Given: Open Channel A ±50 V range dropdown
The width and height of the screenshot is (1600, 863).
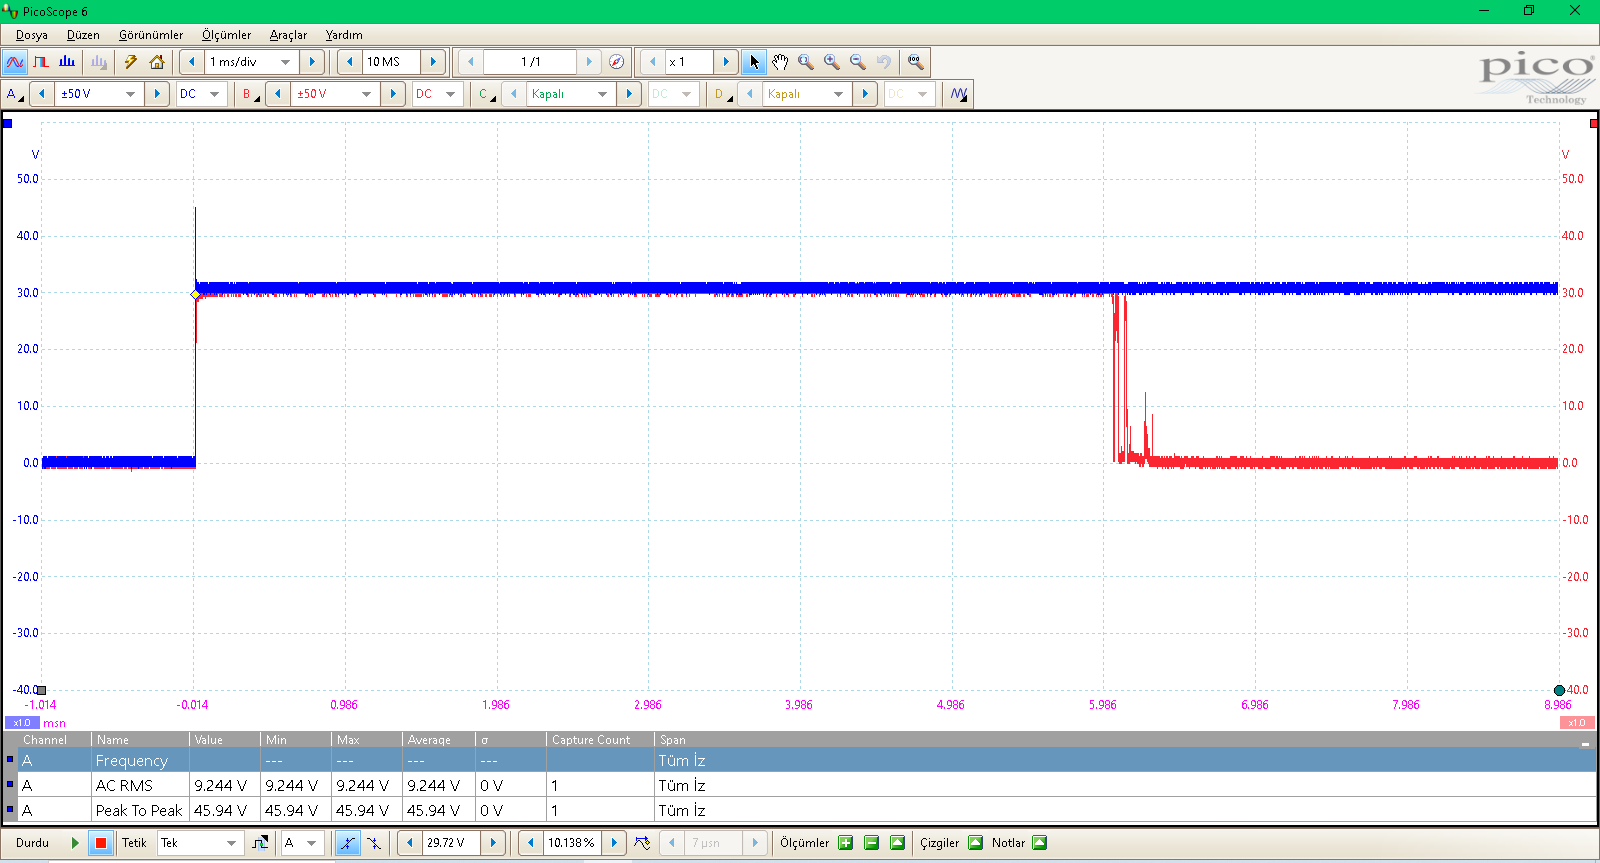Looking at the screenshot, I should (x=130, y=94).
